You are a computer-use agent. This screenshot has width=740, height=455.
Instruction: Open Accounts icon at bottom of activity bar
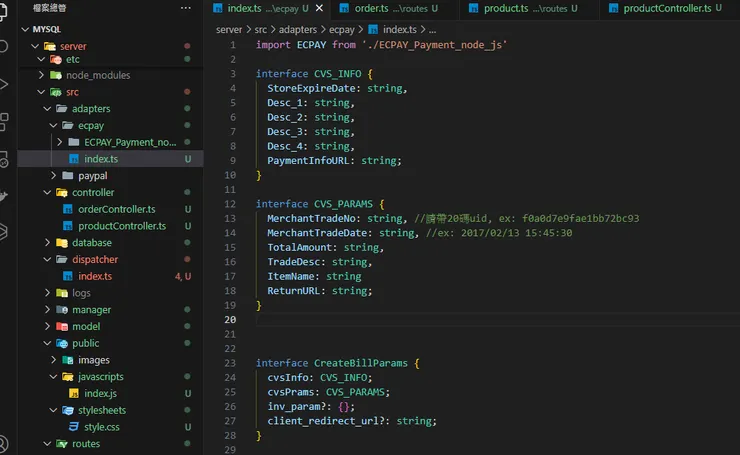pos(5,443)
